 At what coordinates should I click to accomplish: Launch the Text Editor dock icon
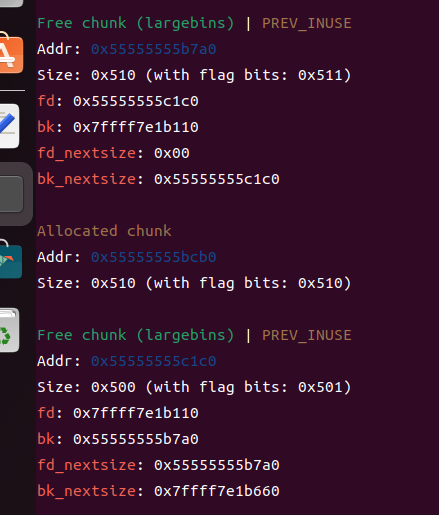(x=9, y=126)
